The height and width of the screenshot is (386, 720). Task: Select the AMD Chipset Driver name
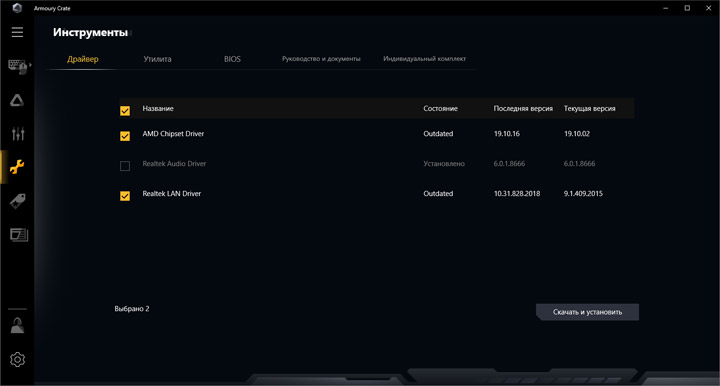(173, 134)
